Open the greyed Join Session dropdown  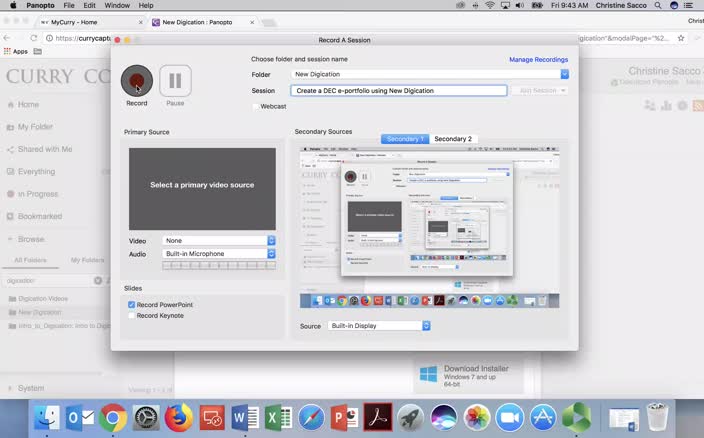540,90
